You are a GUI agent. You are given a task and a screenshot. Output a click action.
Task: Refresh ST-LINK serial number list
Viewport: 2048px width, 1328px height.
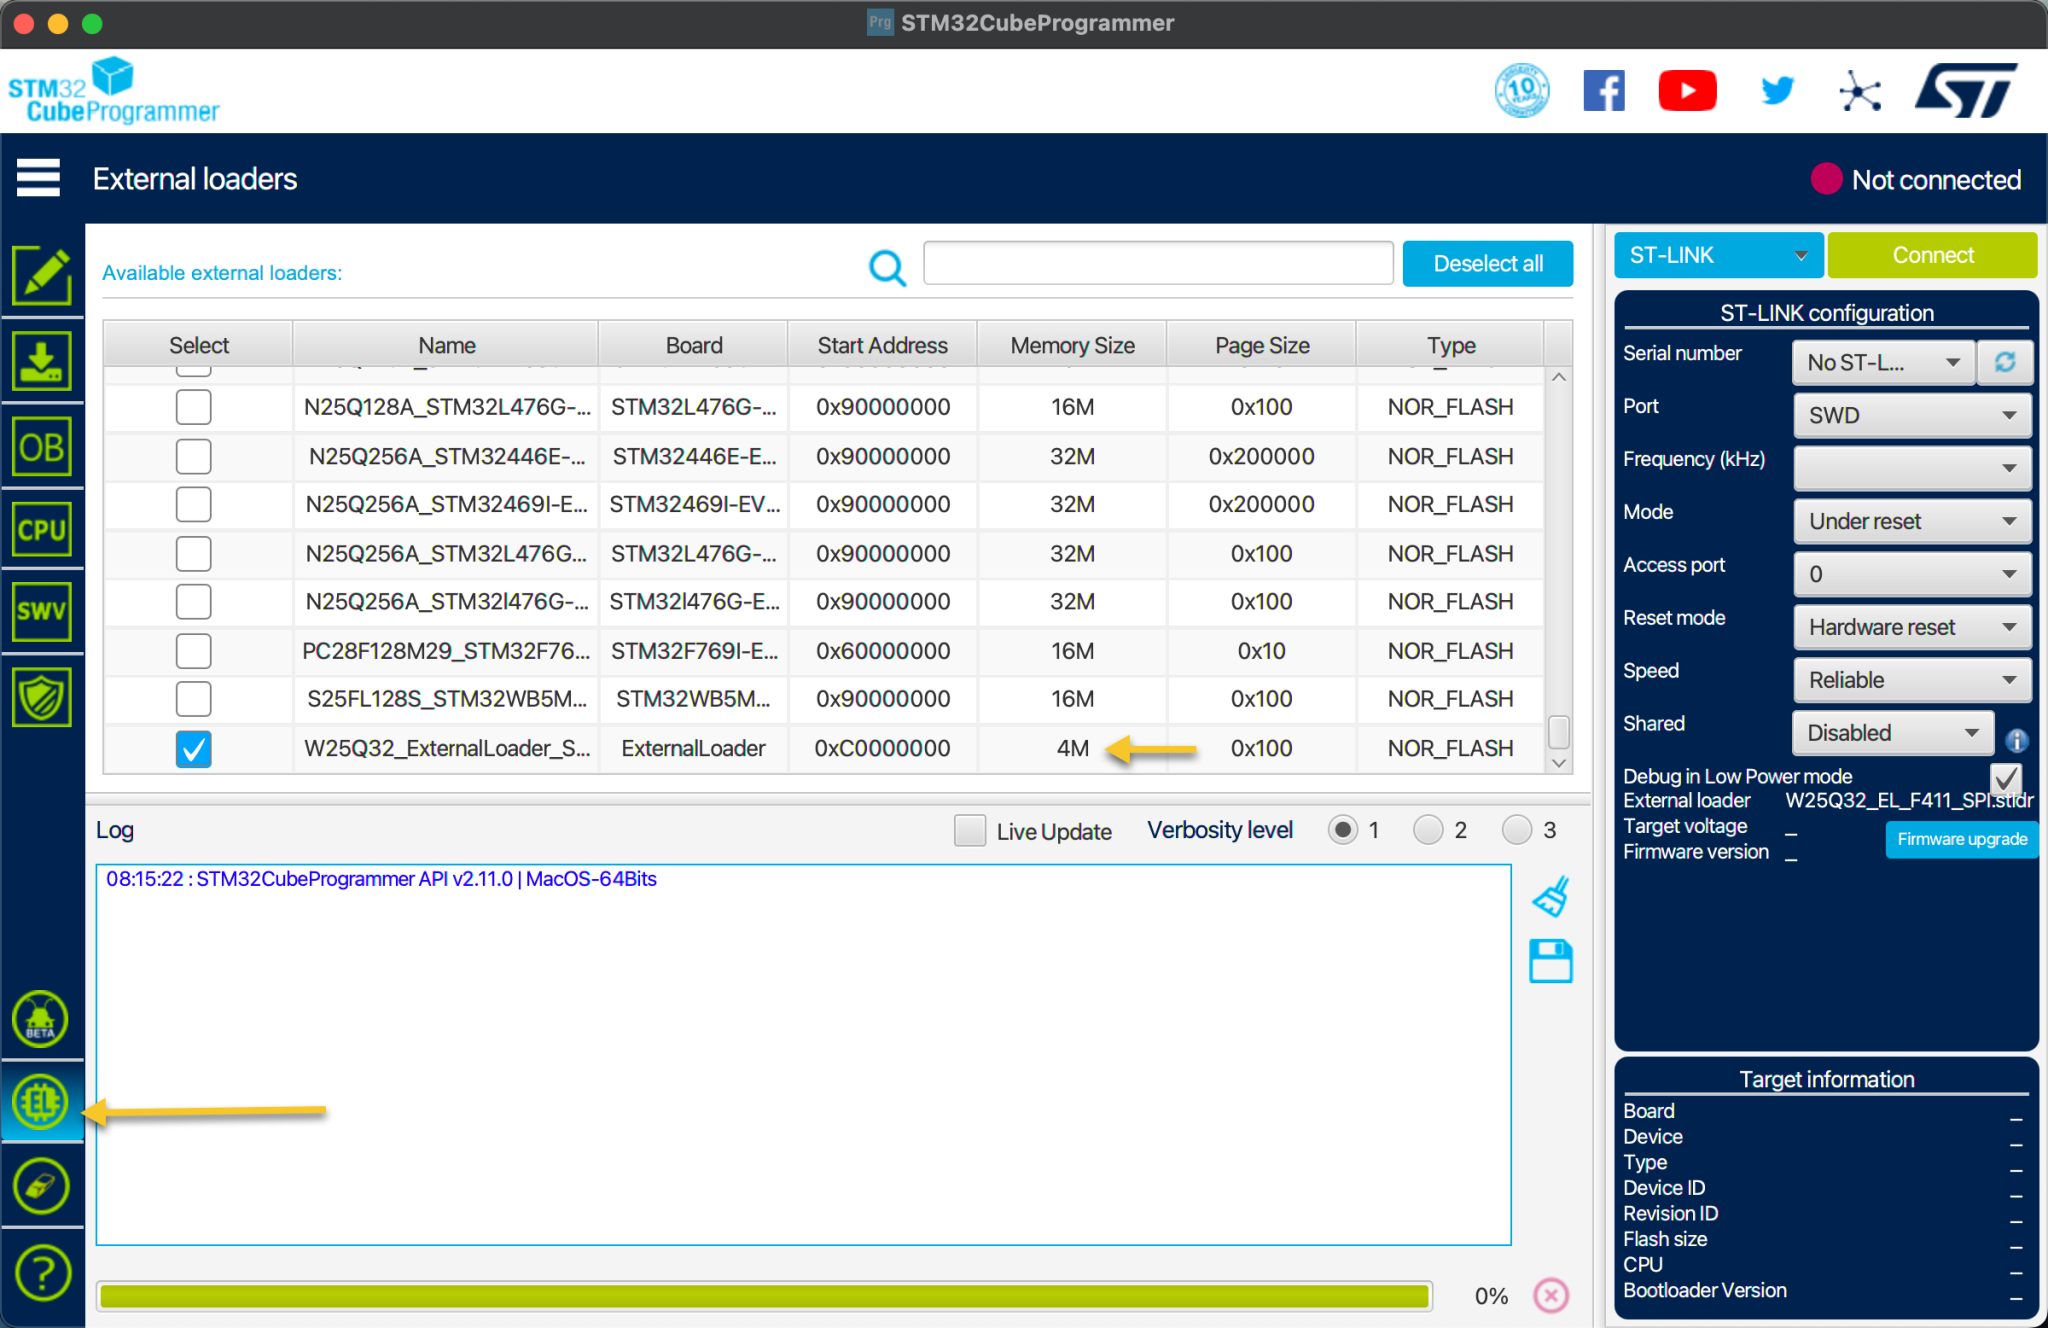[2005, 362]
